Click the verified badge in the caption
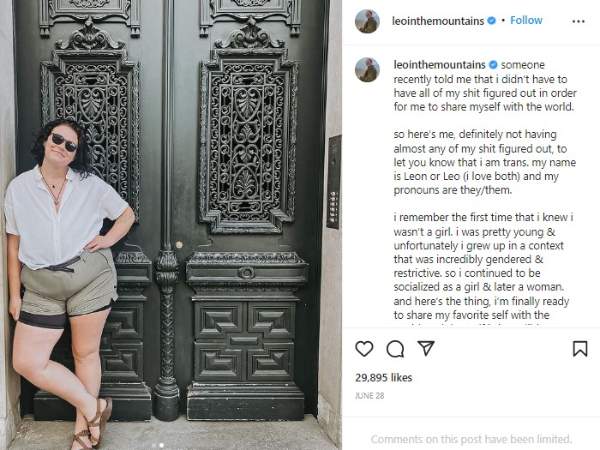Viewport: 600px width, 450px height. pos(493,65)
